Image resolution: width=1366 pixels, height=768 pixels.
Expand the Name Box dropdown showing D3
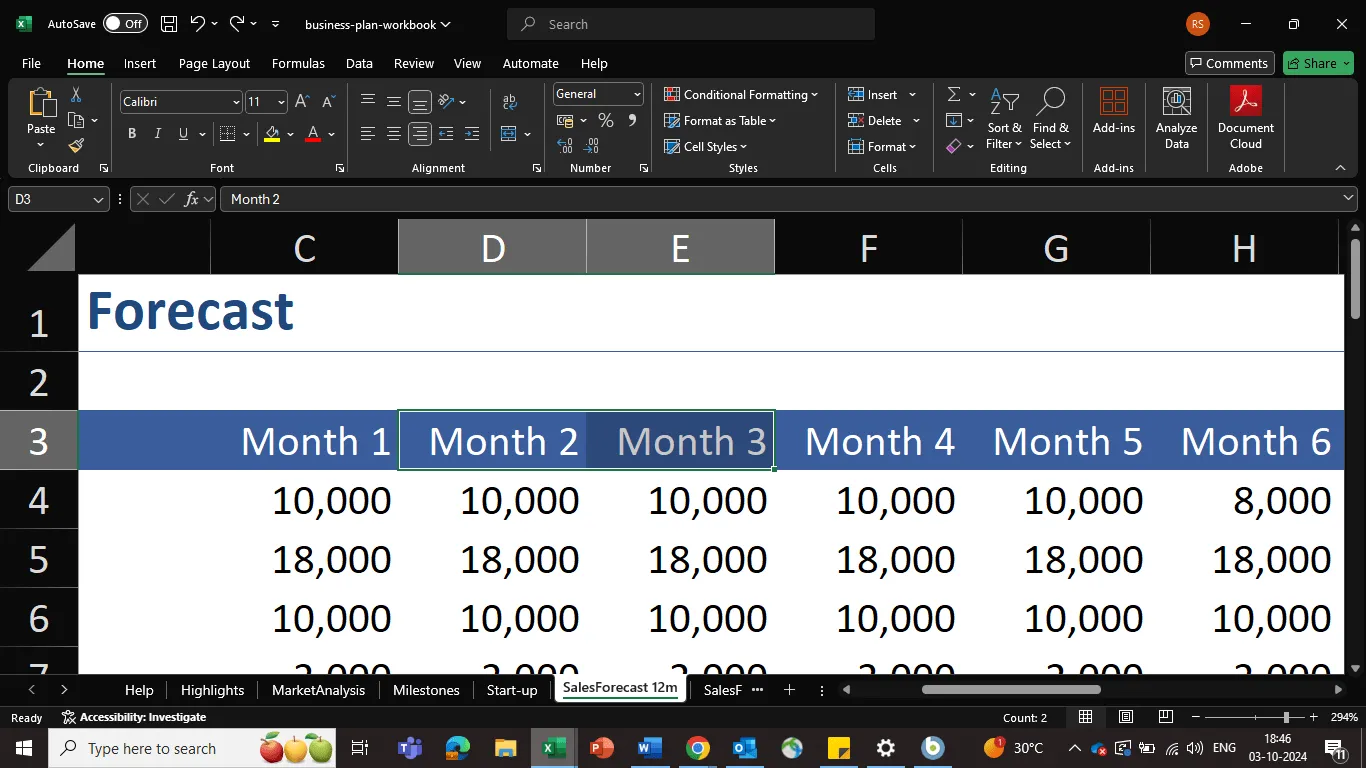click(x=98, y=199)
